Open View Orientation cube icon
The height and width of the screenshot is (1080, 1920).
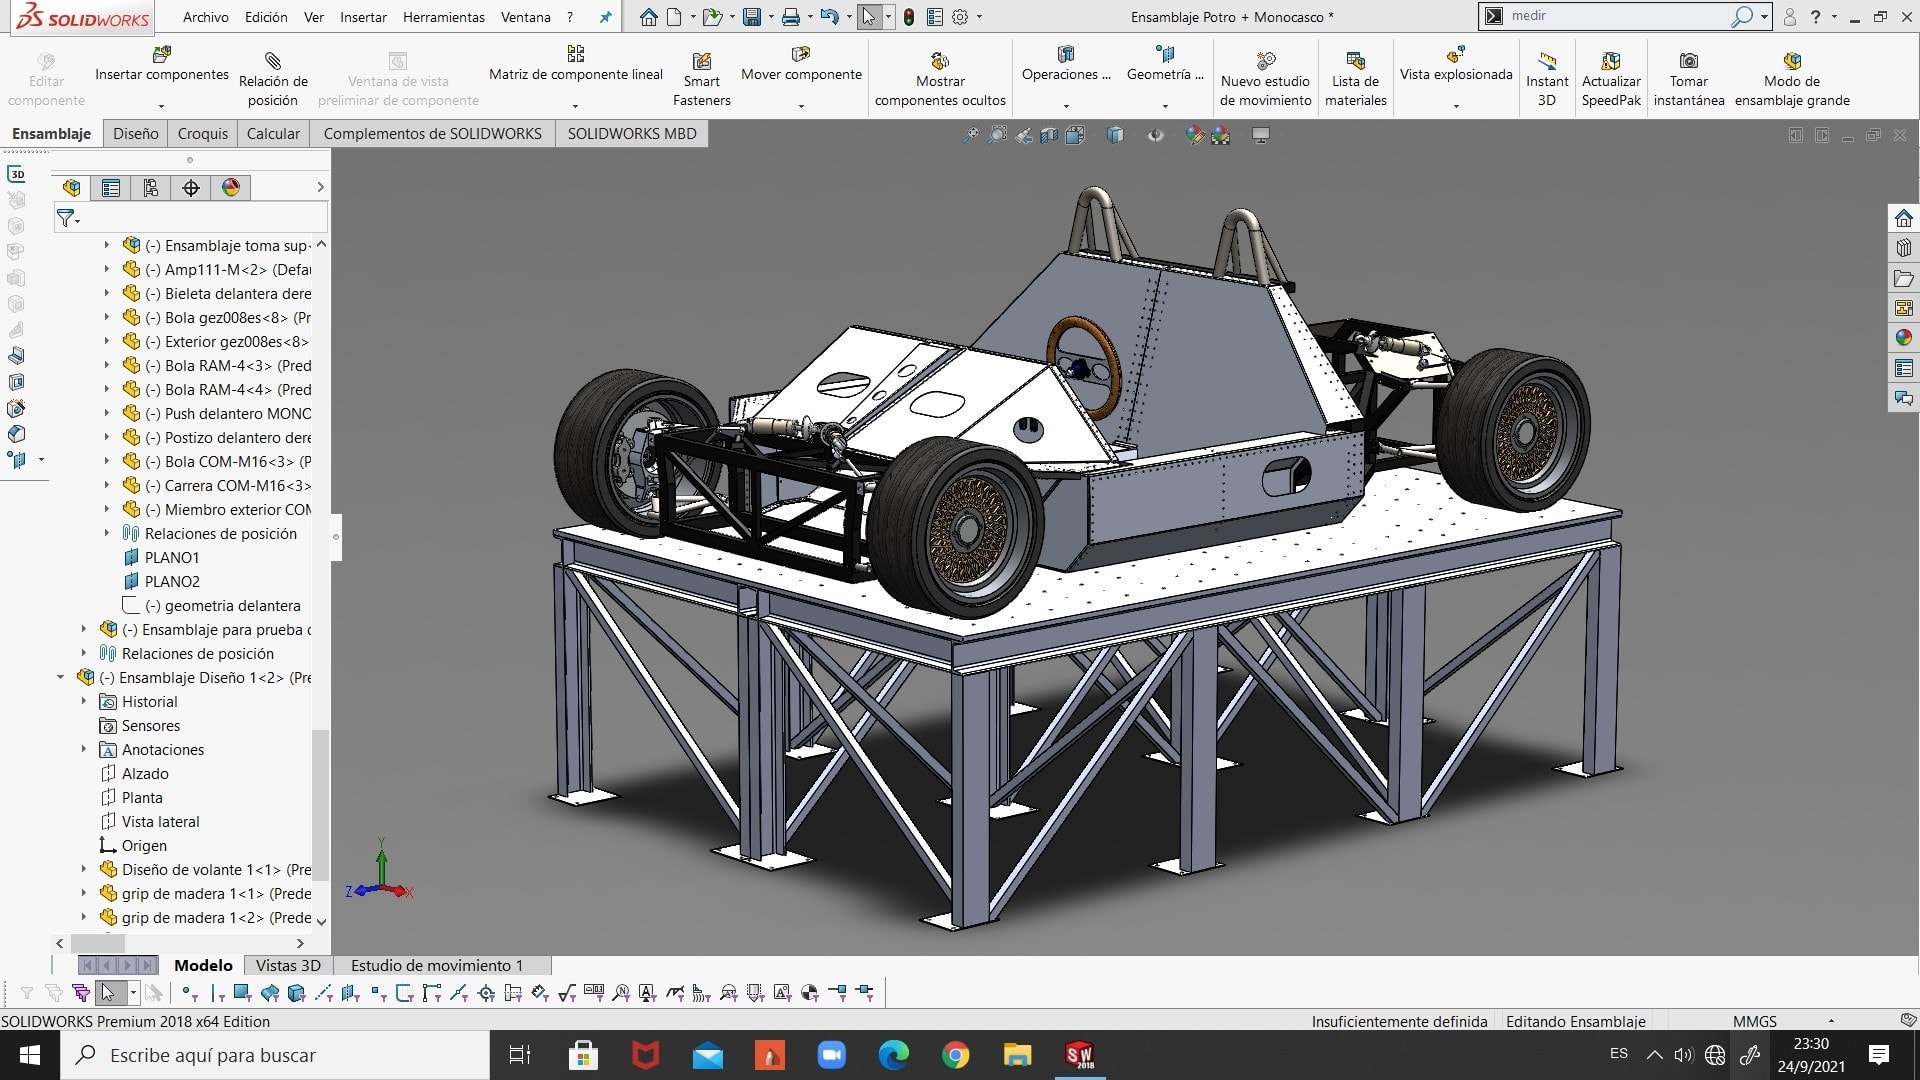(1075, 135)
